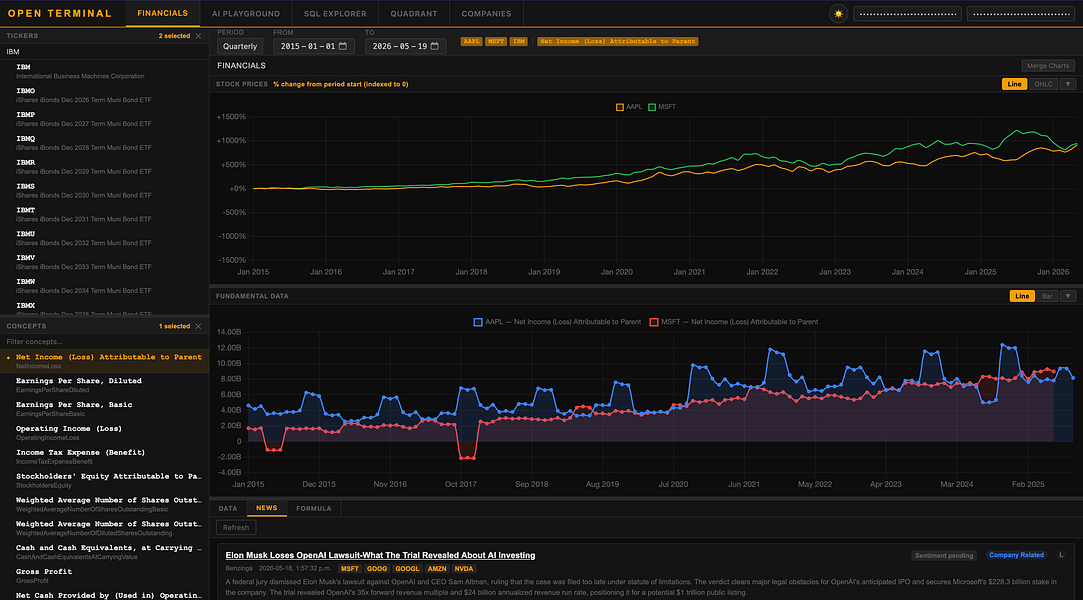The height and width of the screenshot is (600, 1083).
Task: Remove the IBM ticker chip
Action: (519, 41)
